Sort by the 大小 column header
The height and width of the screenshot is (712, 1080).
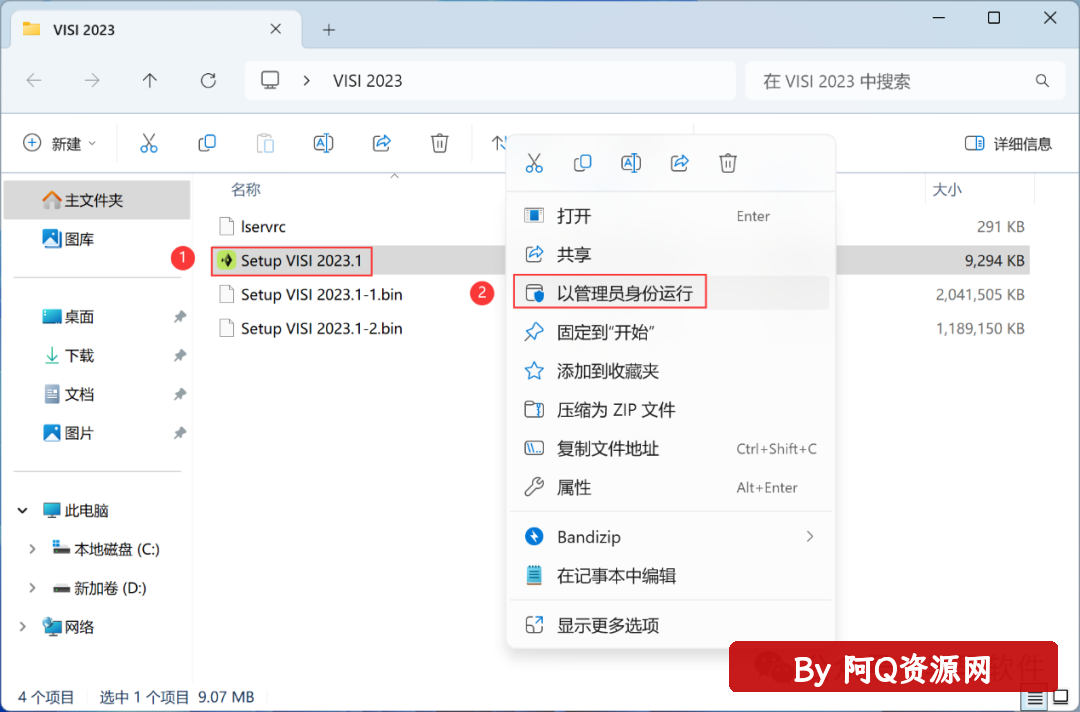[x=947, y=189]
